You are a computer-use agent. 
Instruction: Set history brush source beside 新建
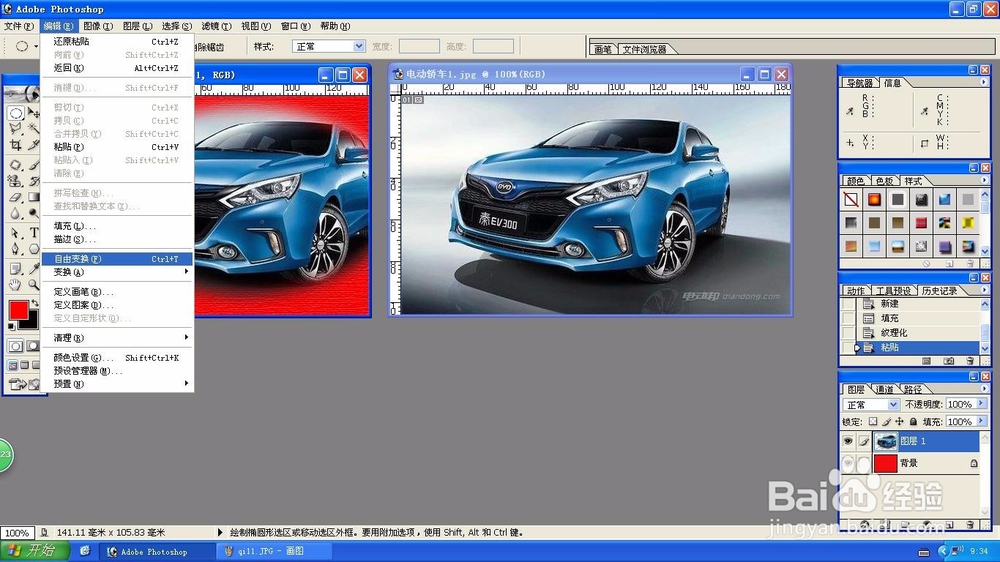(848, 304)
